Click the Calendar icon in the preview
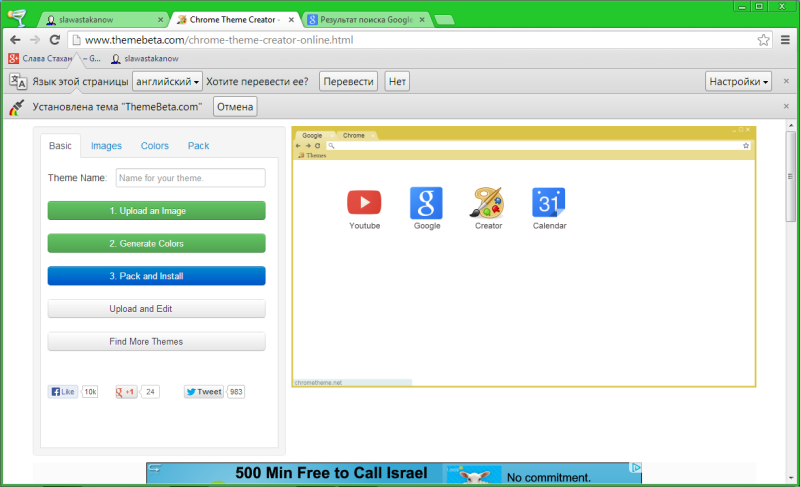Image resolution: width=800 pixels, height=487 pixels. 549,202
